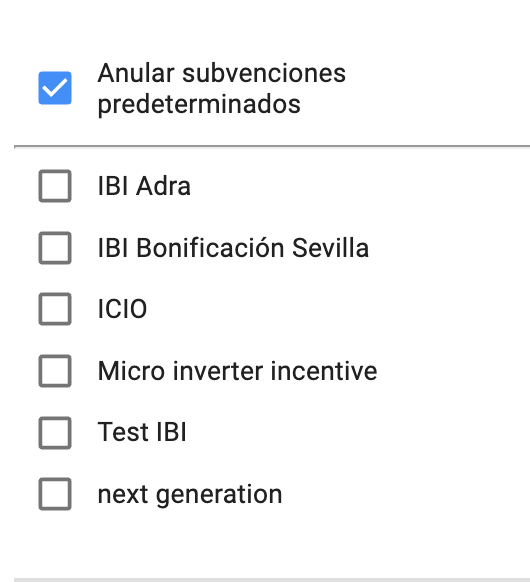Viewport: 530px width, 582px height.
Task: Click the word 'predeterminados' on the second line
Action: point(199,105)
